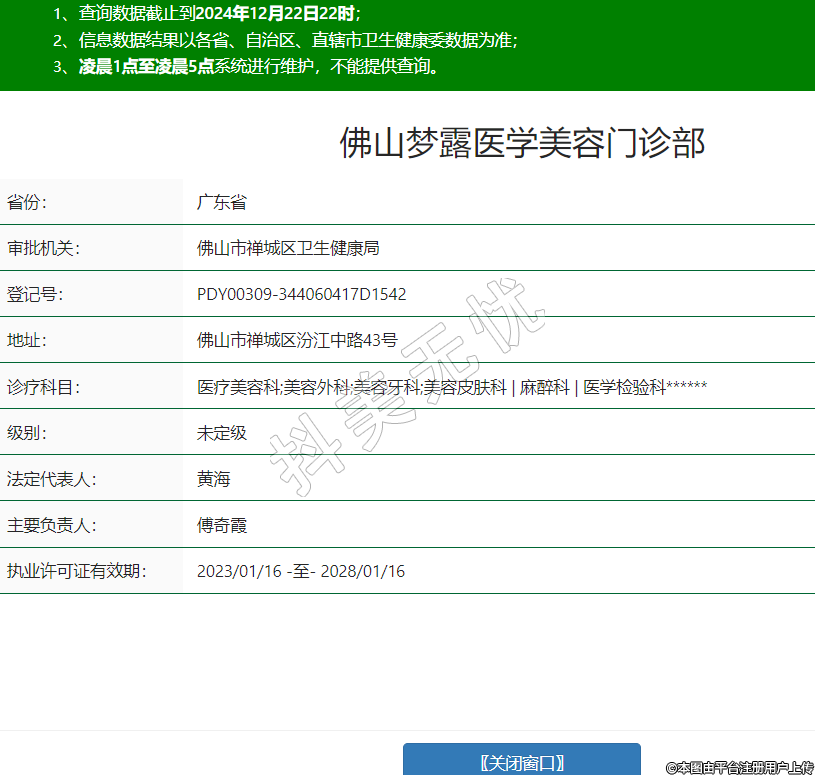
Task: Click the 关闭窗口 button
Action: click(x=521, y=762)
